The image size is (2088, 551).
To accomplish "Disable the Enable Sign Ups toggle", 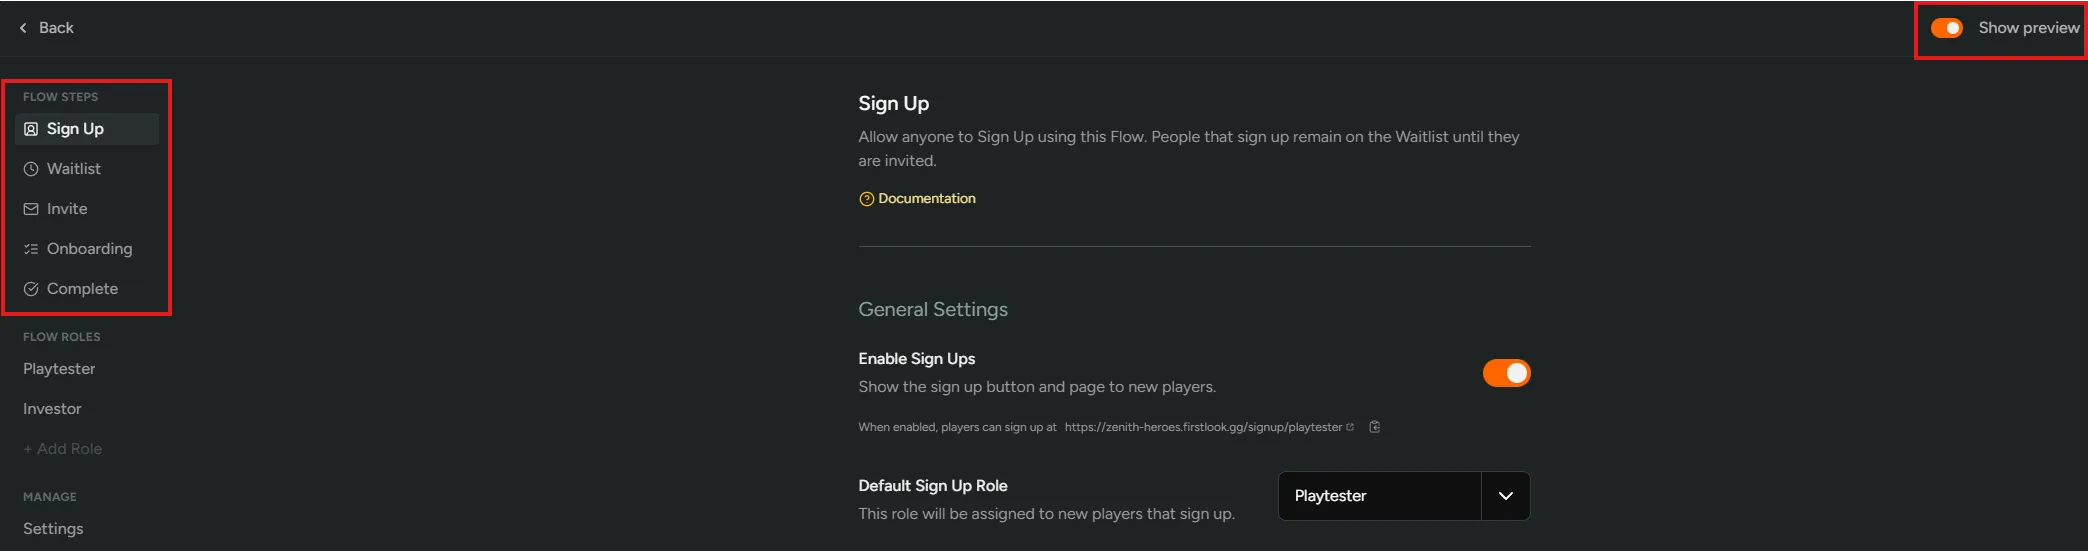I will (x=1506, y=373).
